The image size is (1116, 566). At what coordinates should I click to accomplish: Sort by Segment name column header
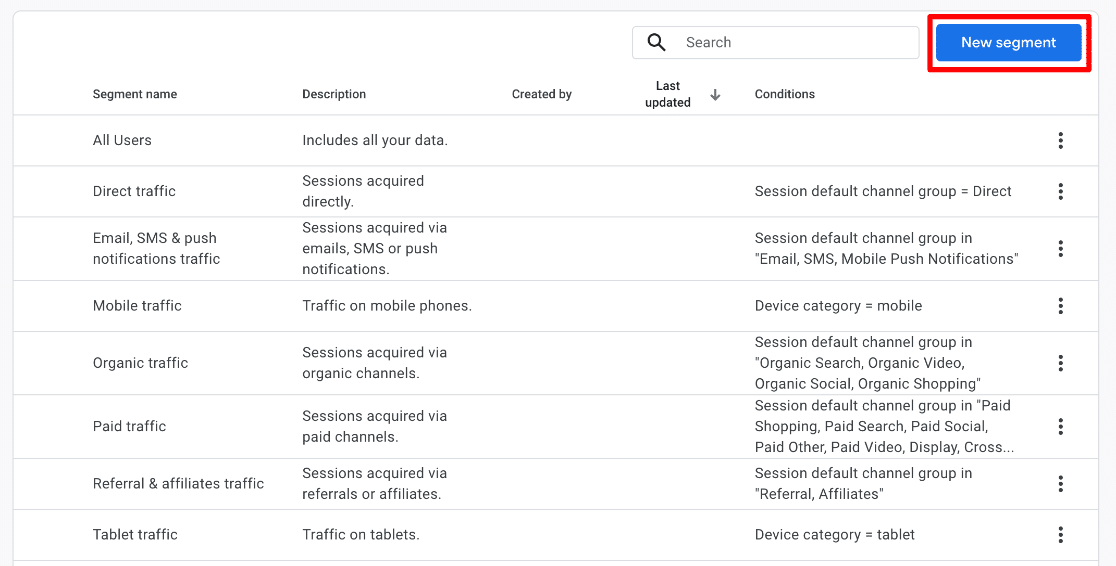pyautogui.click(x=135, y=94)
